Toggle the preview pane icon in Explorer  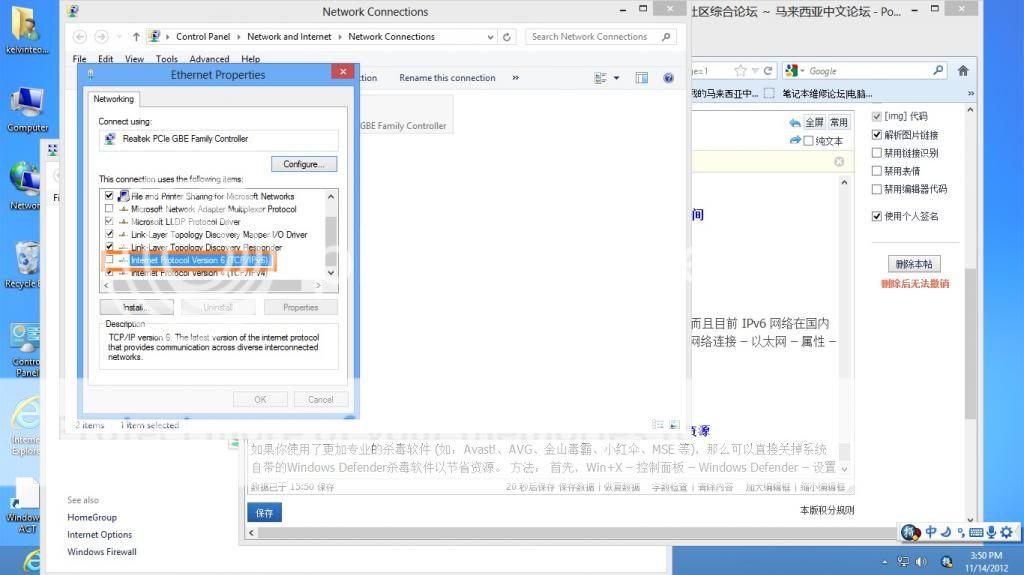(x=642, y=78)
